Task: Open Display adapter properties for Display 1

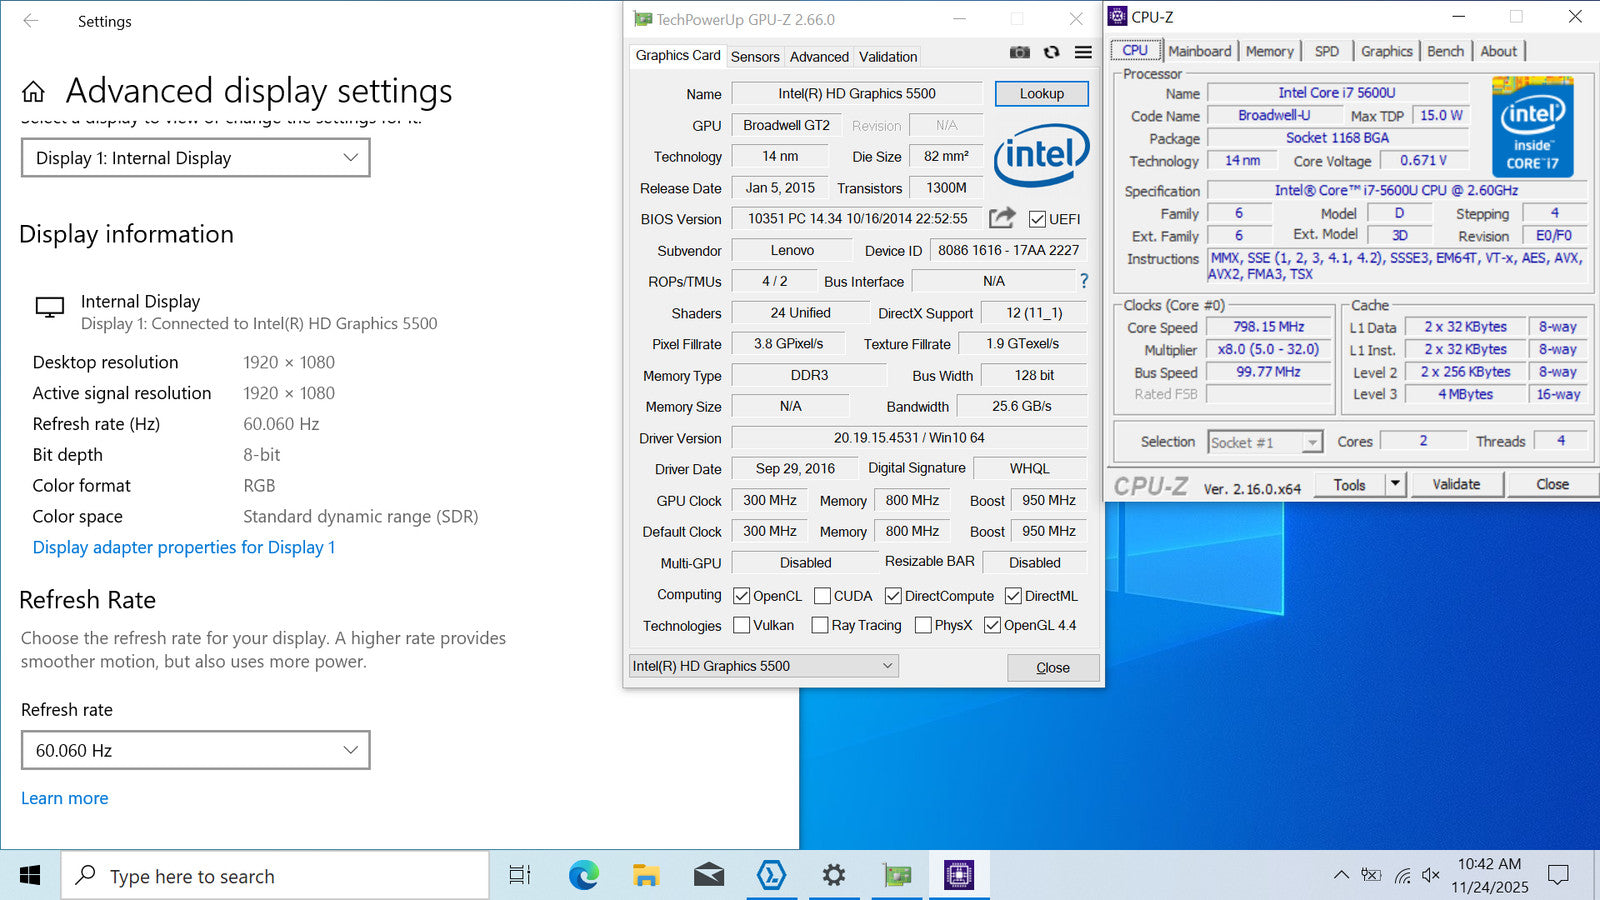Action: pyautogui.click(x=184, y=547)
